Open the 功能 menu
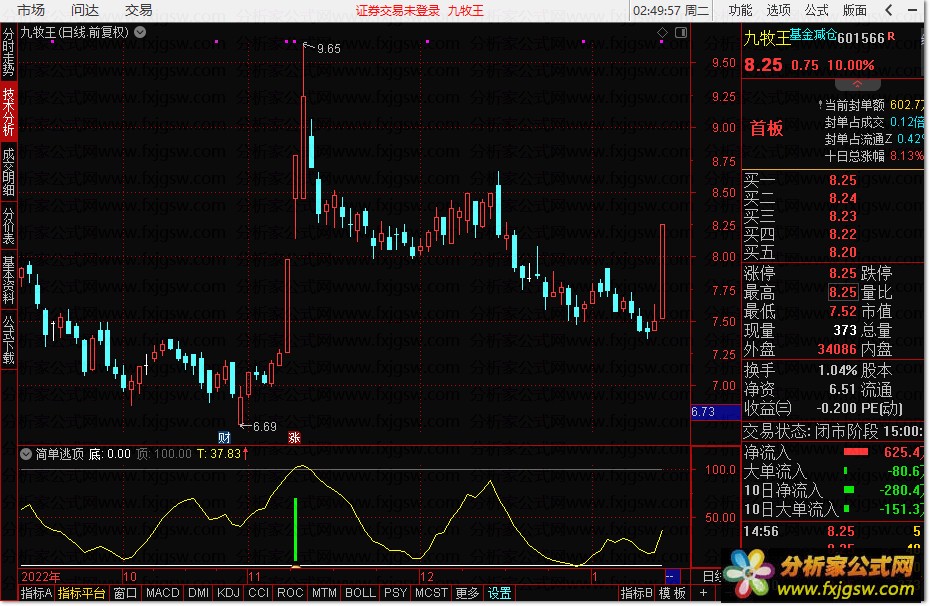931x606 pixels. pyautogui.click(x=740, y=10)
